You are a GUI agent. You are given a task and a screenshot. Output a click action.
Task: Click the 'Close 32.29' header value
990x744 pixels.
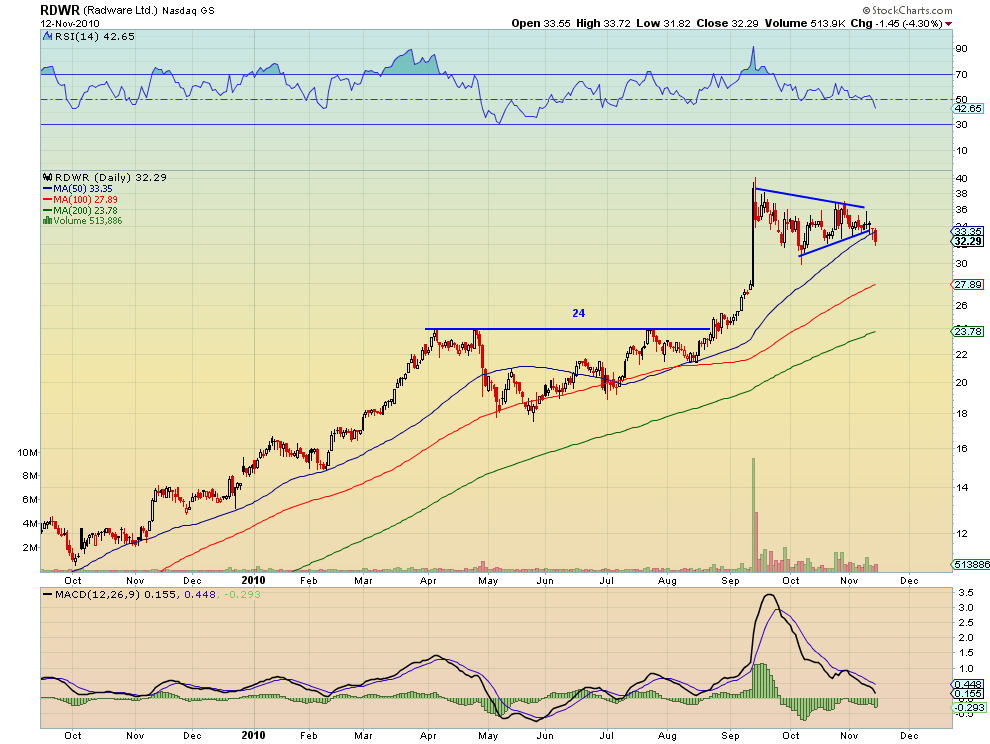pyautogui.click(x=727, y=23)
